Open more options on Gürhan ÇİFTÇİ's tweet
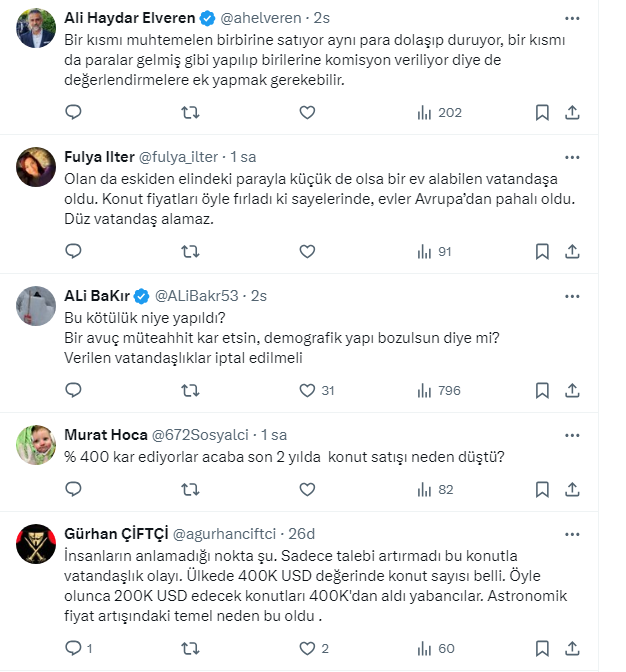The width and height of the screenshot is (626, 672). point(572,533)
